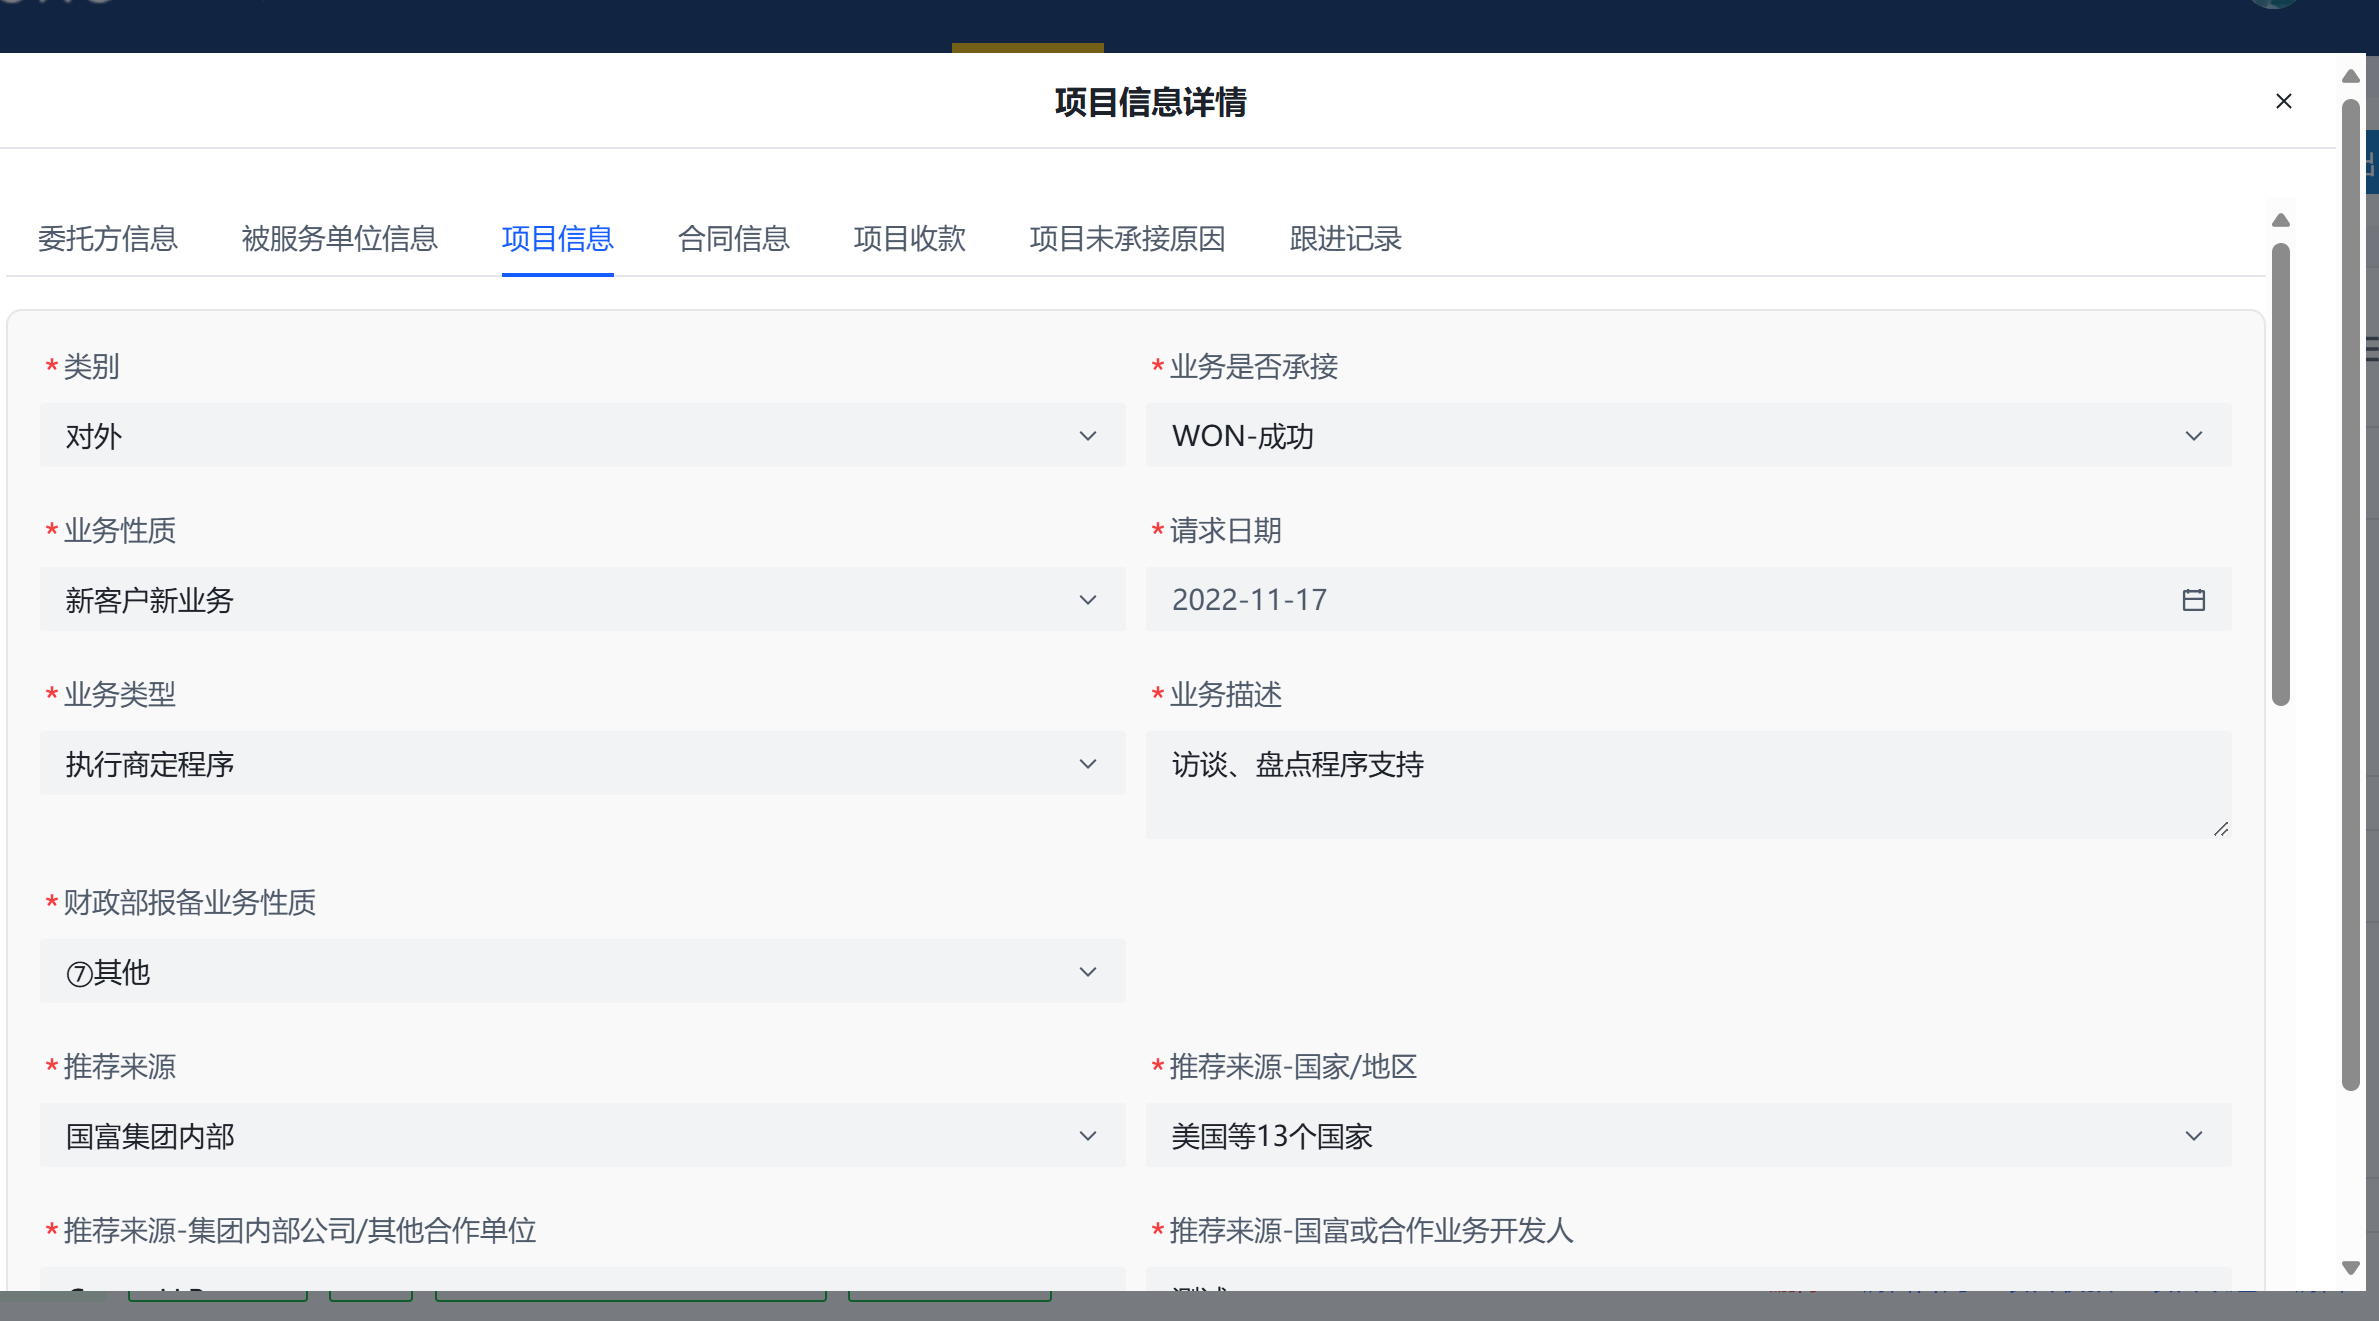Click outer scrollbar down arrow
The width and height of the screenshot is (2379, 1321).
coord(2350,1267)
